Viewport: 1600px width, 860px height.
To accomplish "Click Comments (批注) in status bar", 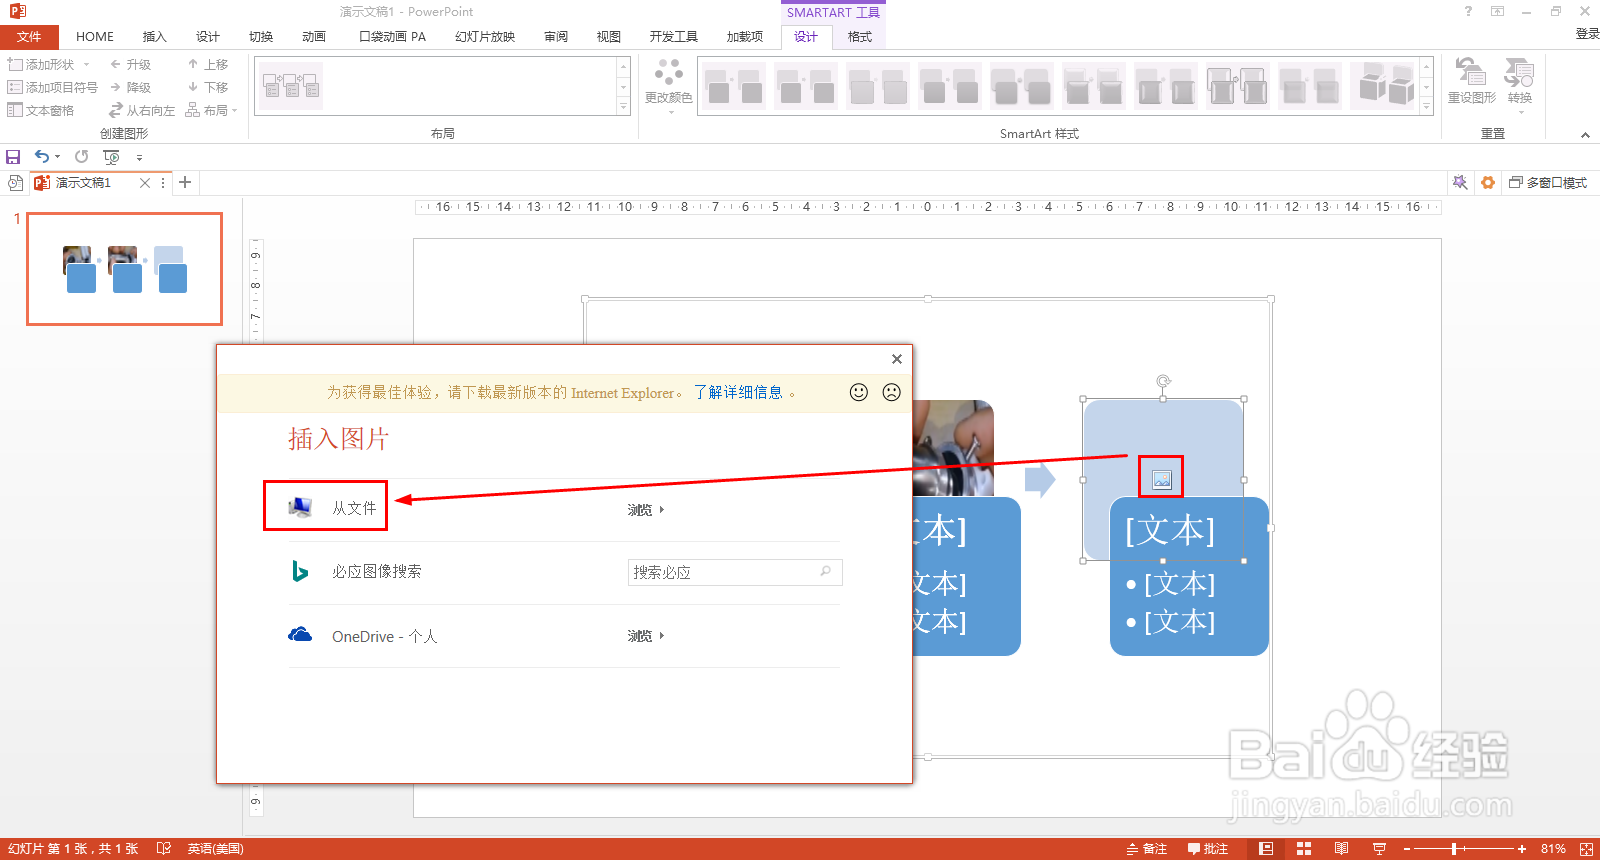I will click(x=1208, y=849).
